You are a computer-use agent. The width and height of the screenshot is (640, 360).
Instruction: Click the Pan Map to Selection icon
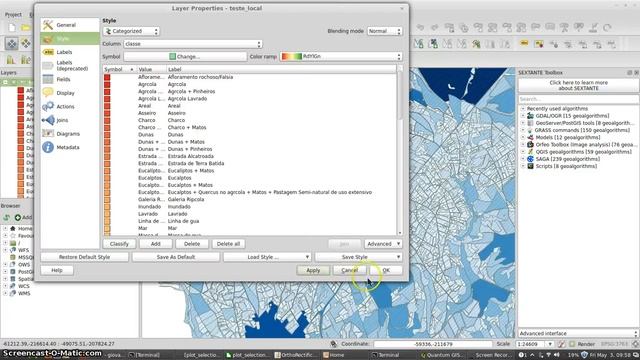coord(26,43)
